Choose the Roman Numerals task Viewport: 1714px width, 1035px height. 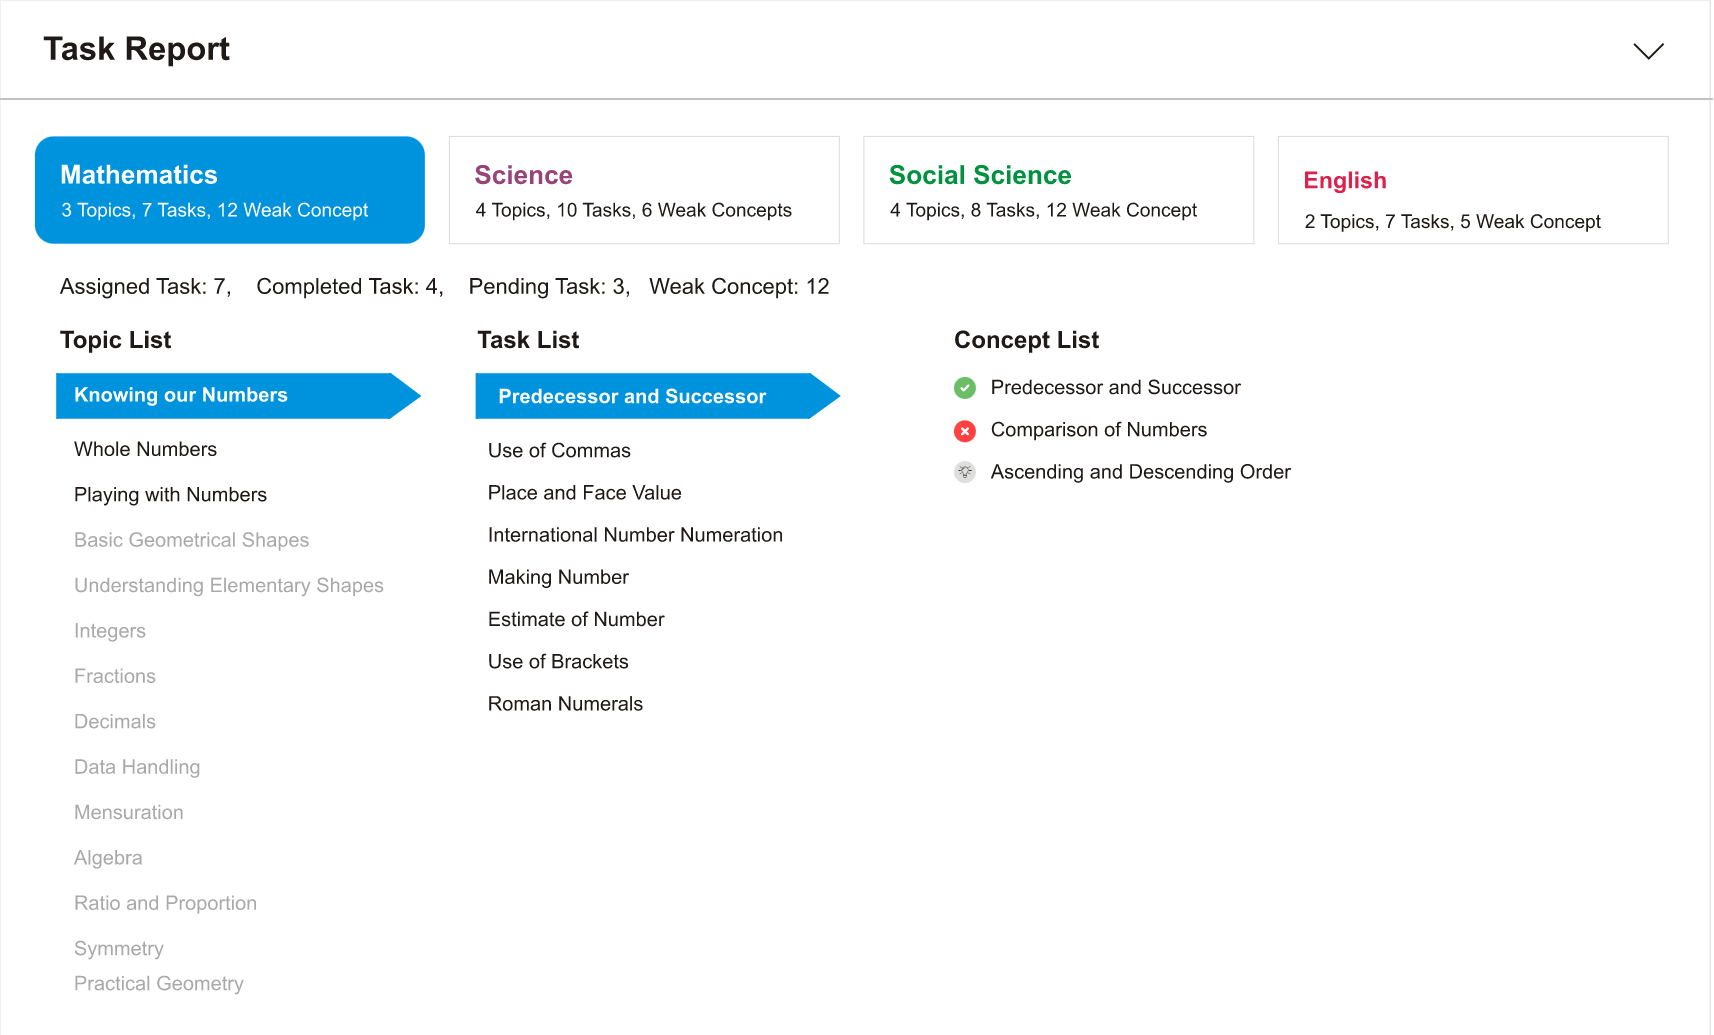(565, 704)
